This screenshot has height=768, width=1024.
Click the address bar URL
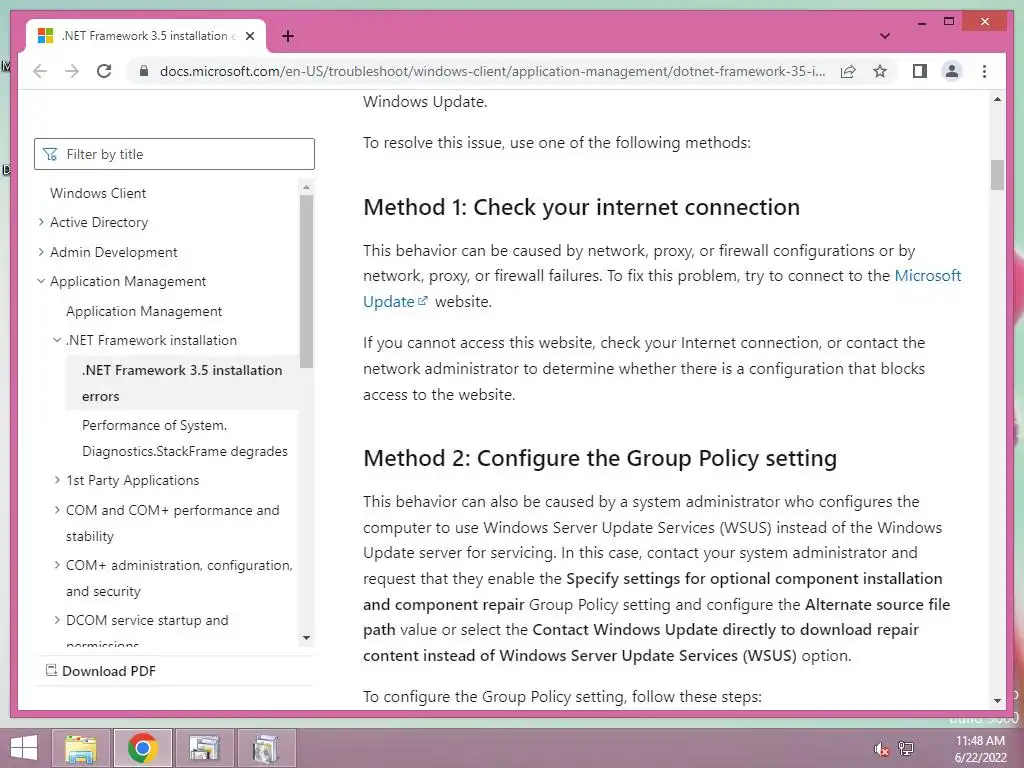pyautogui.click(x=492, y=71)
